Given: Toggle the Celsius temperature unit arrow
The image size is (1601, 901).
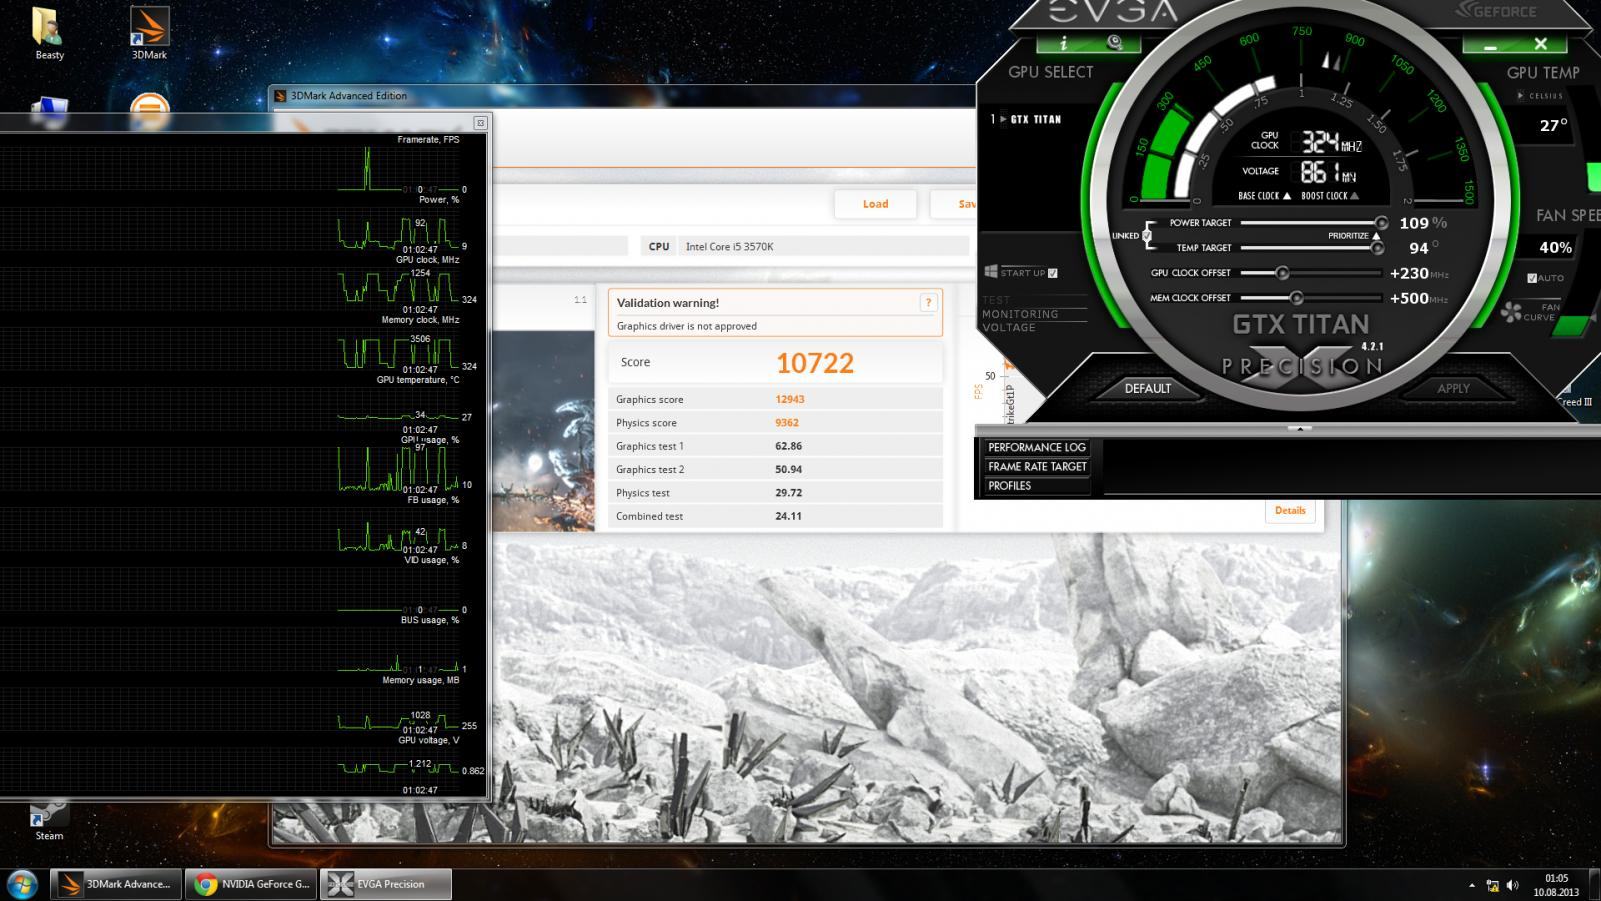Looking at the screenshot, I should coord(1521,96).
